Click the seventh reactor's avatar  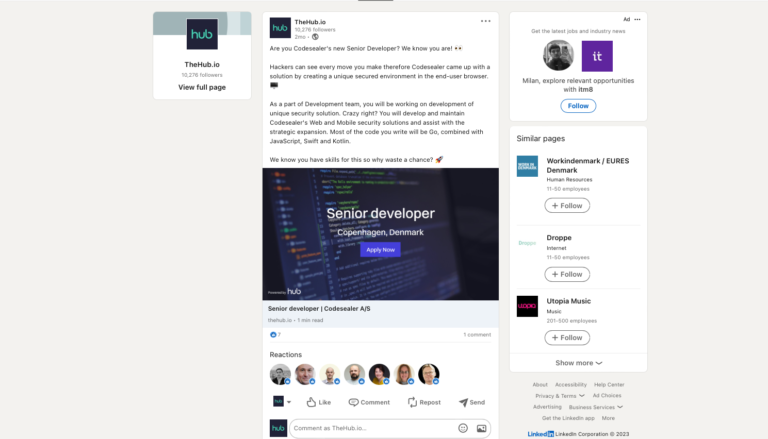click(x=429, y=374)
